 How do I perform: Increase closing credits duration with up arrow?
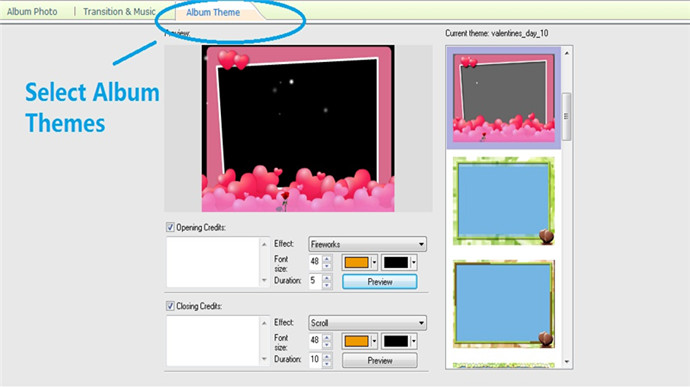pyautogui.click(x=327, y=355)
